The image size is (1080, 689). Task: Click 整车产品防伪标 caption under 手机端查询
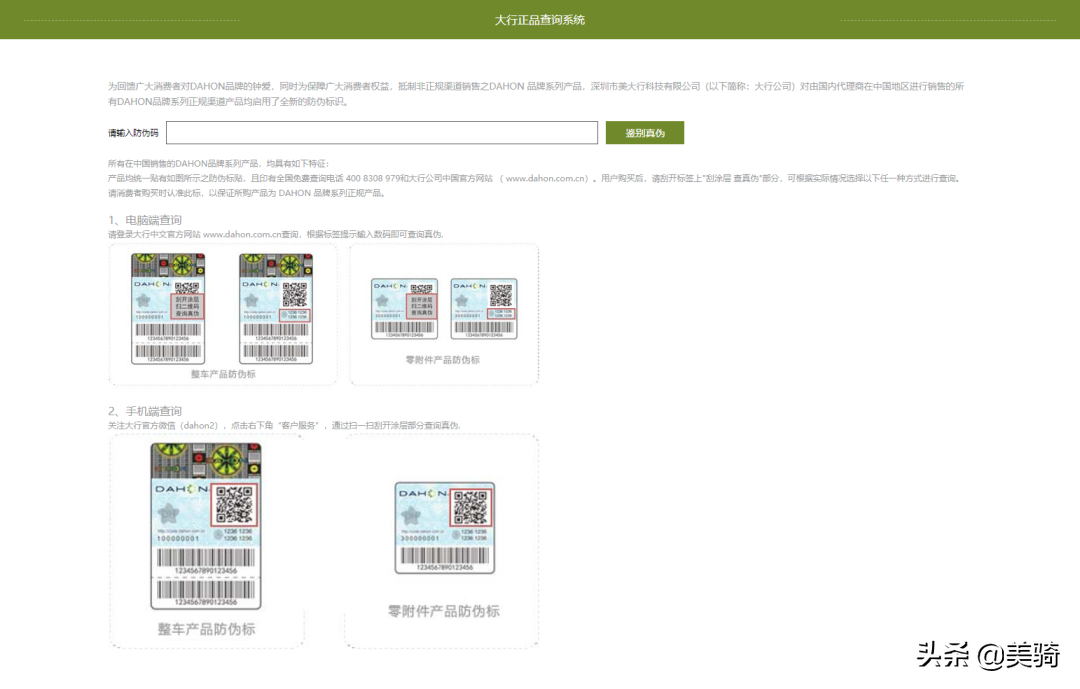[207, 629]
